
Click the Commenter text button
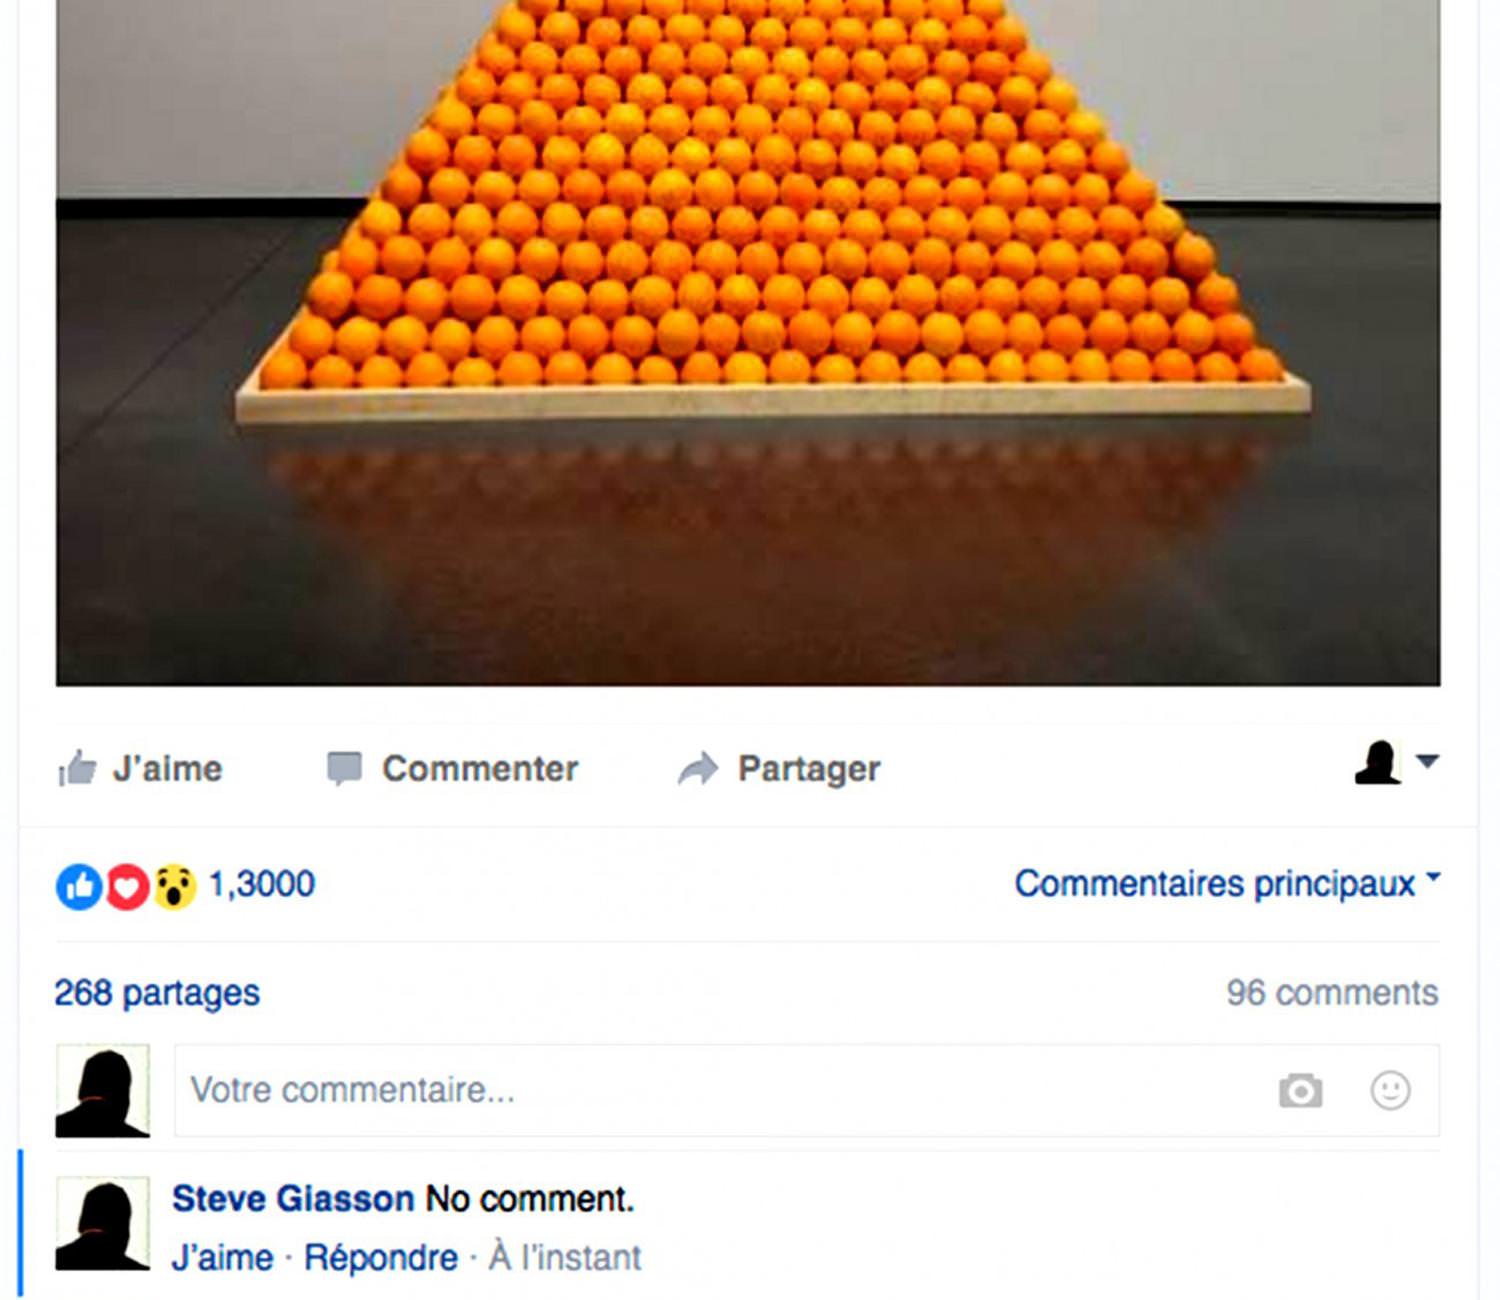tap(480, 768)
